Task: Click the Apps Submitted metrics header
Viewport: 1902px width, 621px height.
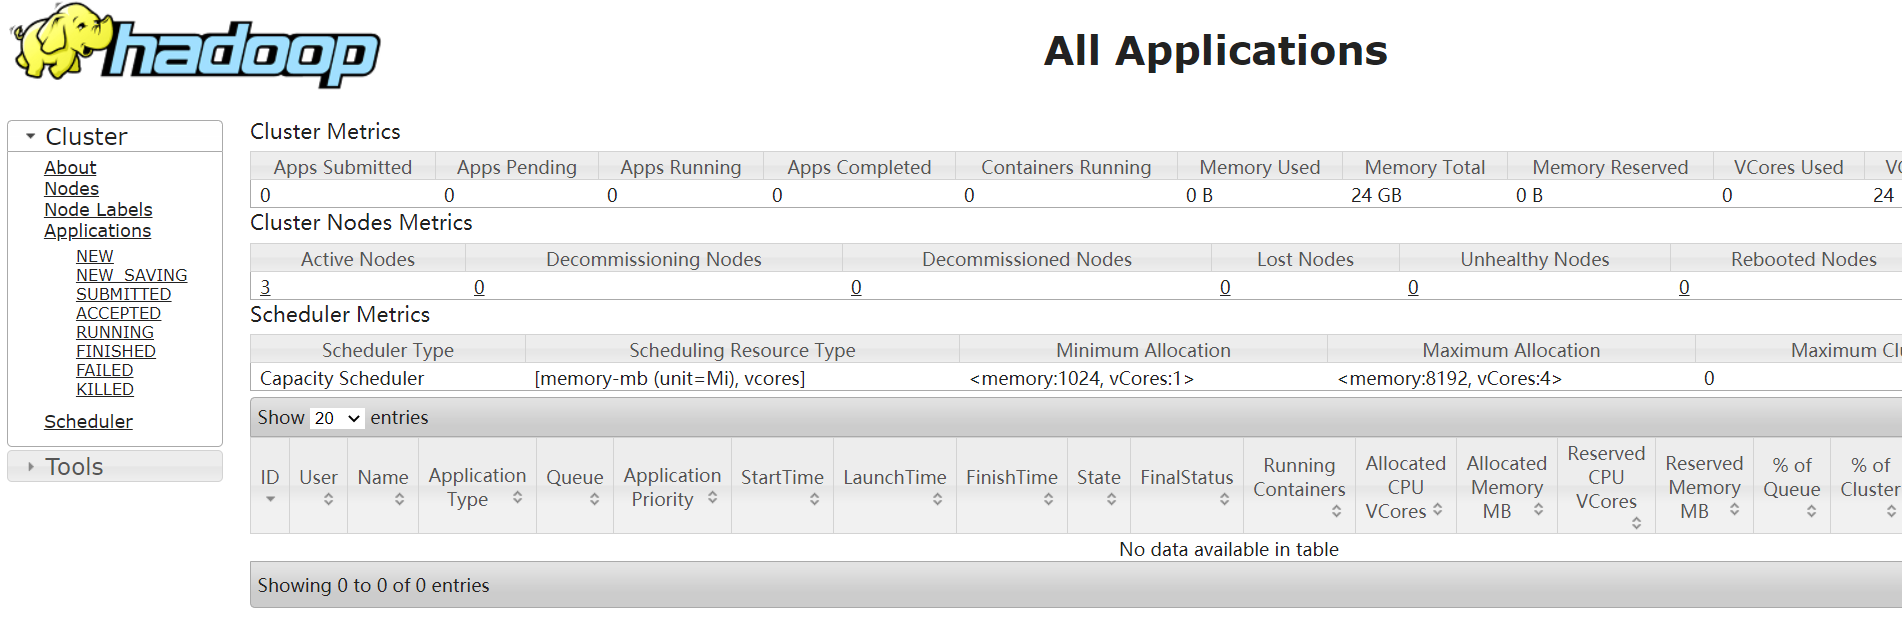Action: pos(343,167)
